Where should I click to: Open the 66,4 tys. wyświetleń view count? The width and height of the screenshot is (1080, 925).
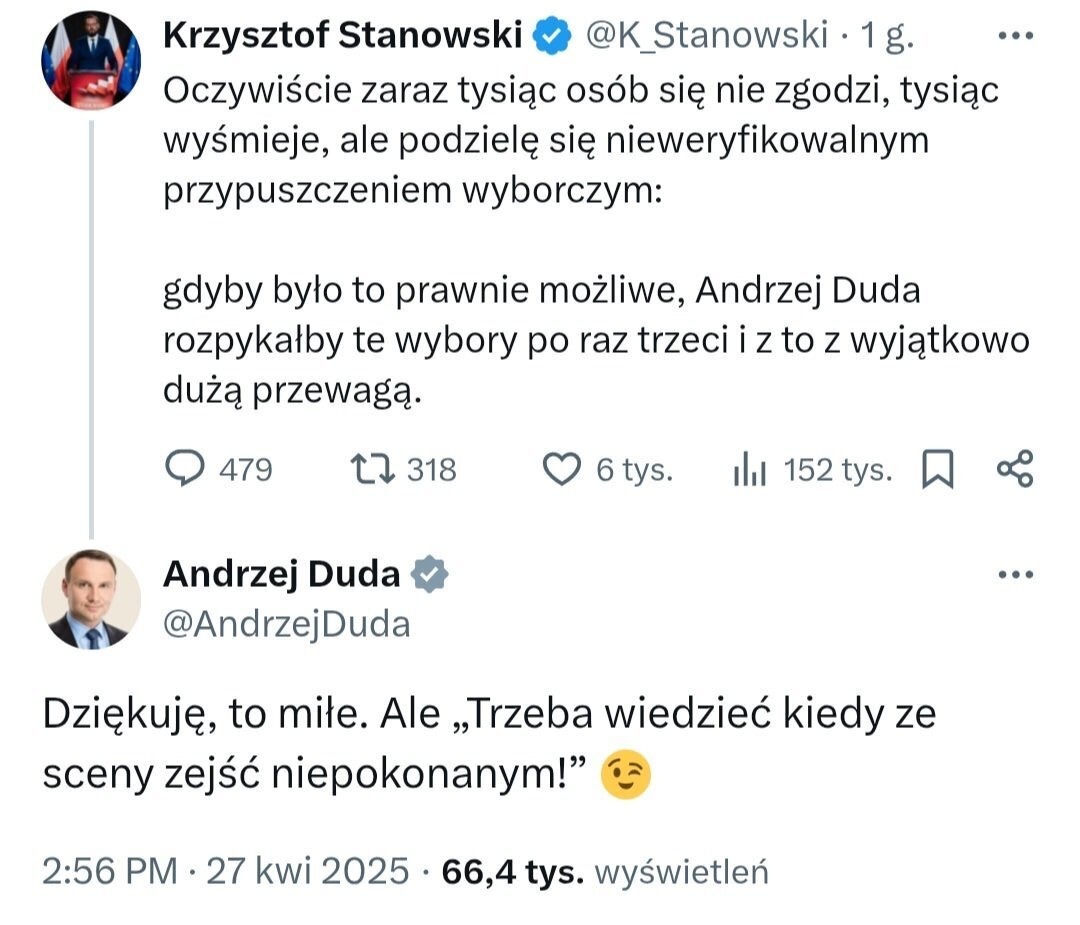tap(605, 871)
